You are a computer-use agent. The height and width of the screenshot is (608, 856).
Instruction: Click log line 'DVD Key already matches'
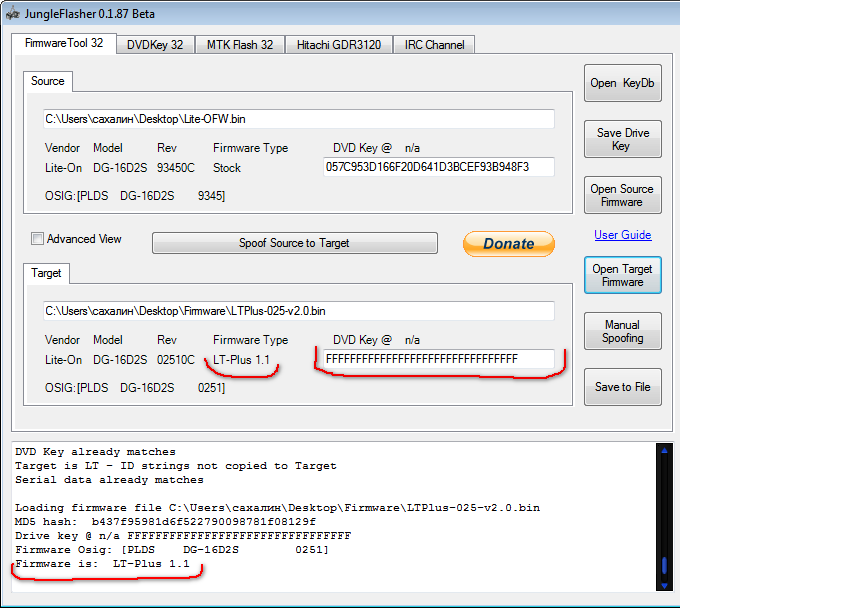tap(96, 452)
